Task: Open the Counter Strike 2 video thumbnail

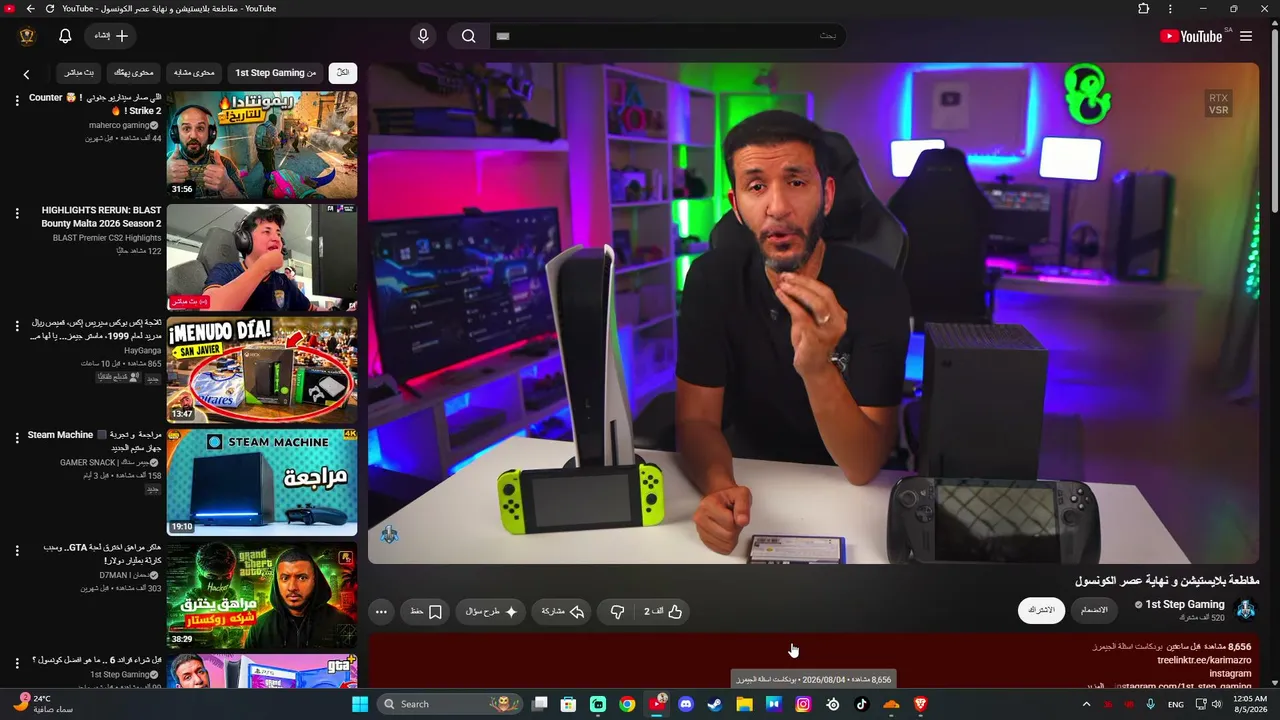Action: coord(262,145)
